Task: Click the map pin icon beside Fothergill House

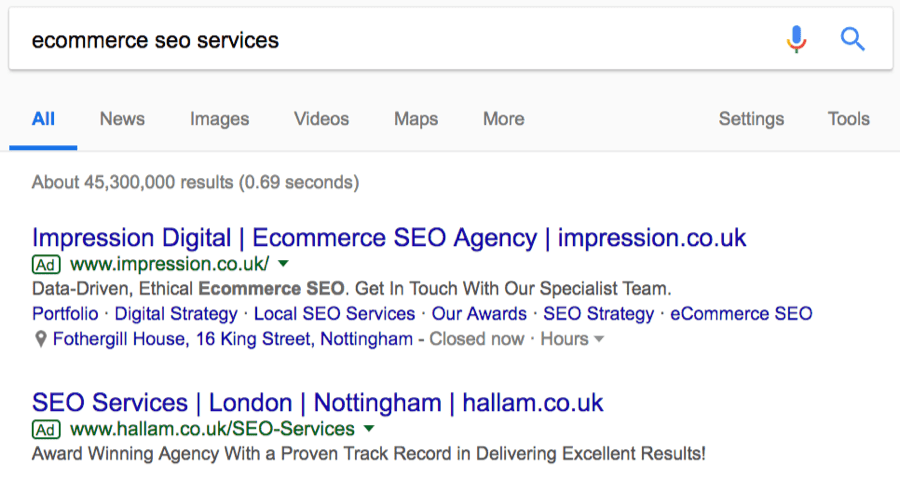Action: [40, 340]
